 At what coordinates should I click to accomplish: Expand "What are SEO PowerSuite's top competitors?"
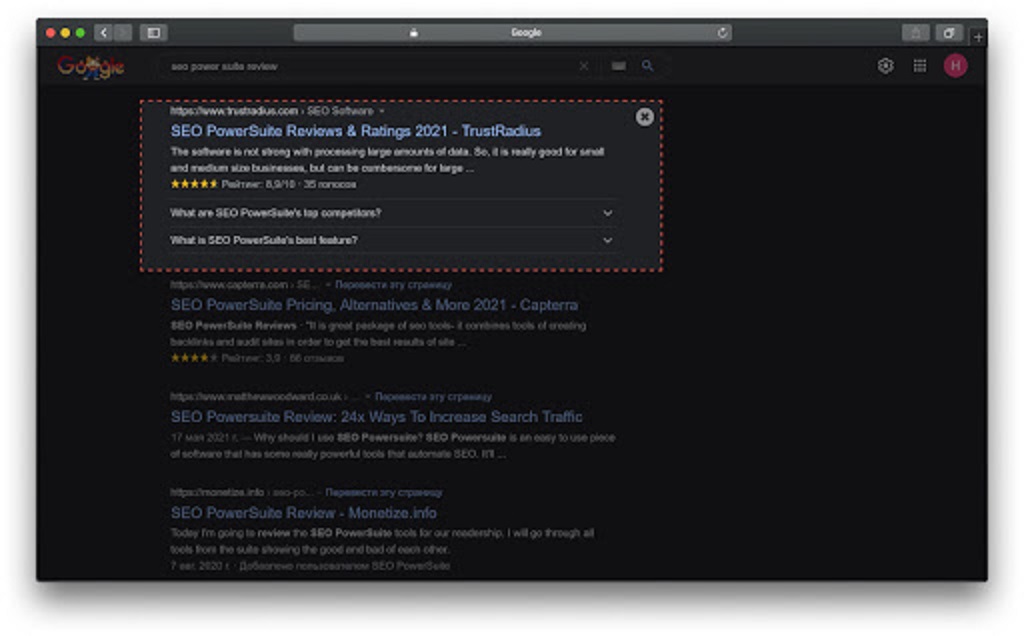(607, 213)
